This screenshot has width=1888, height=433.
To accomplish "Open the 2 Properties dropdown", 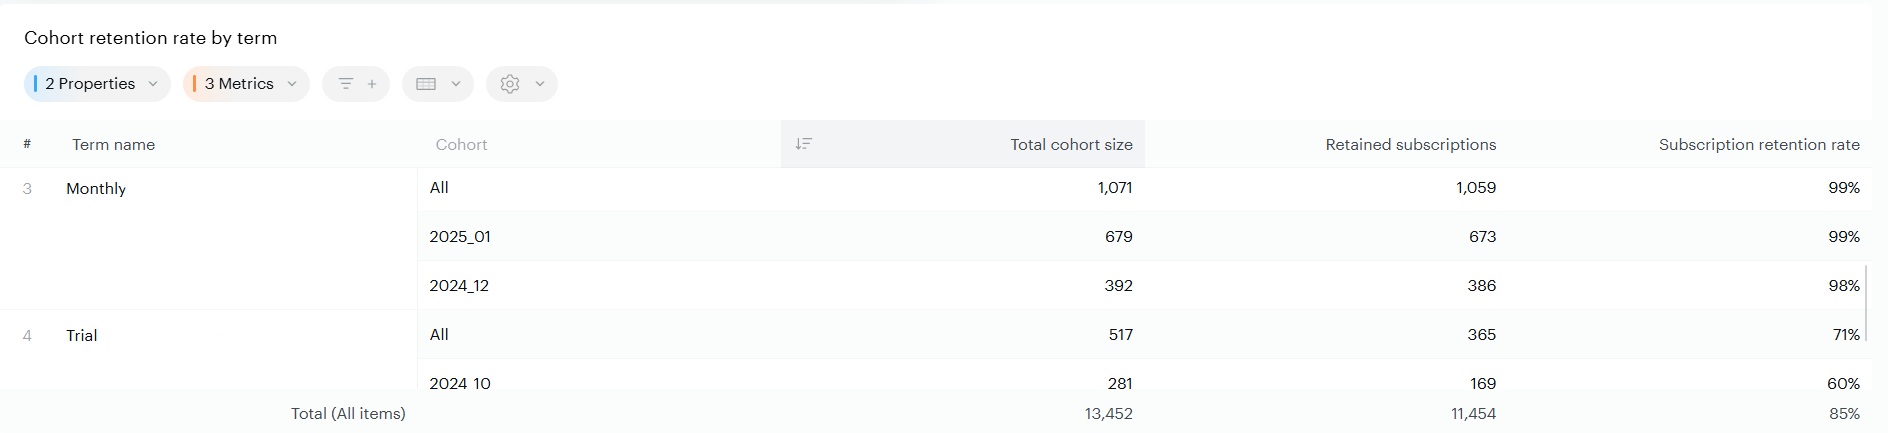I will coord(97,84).
